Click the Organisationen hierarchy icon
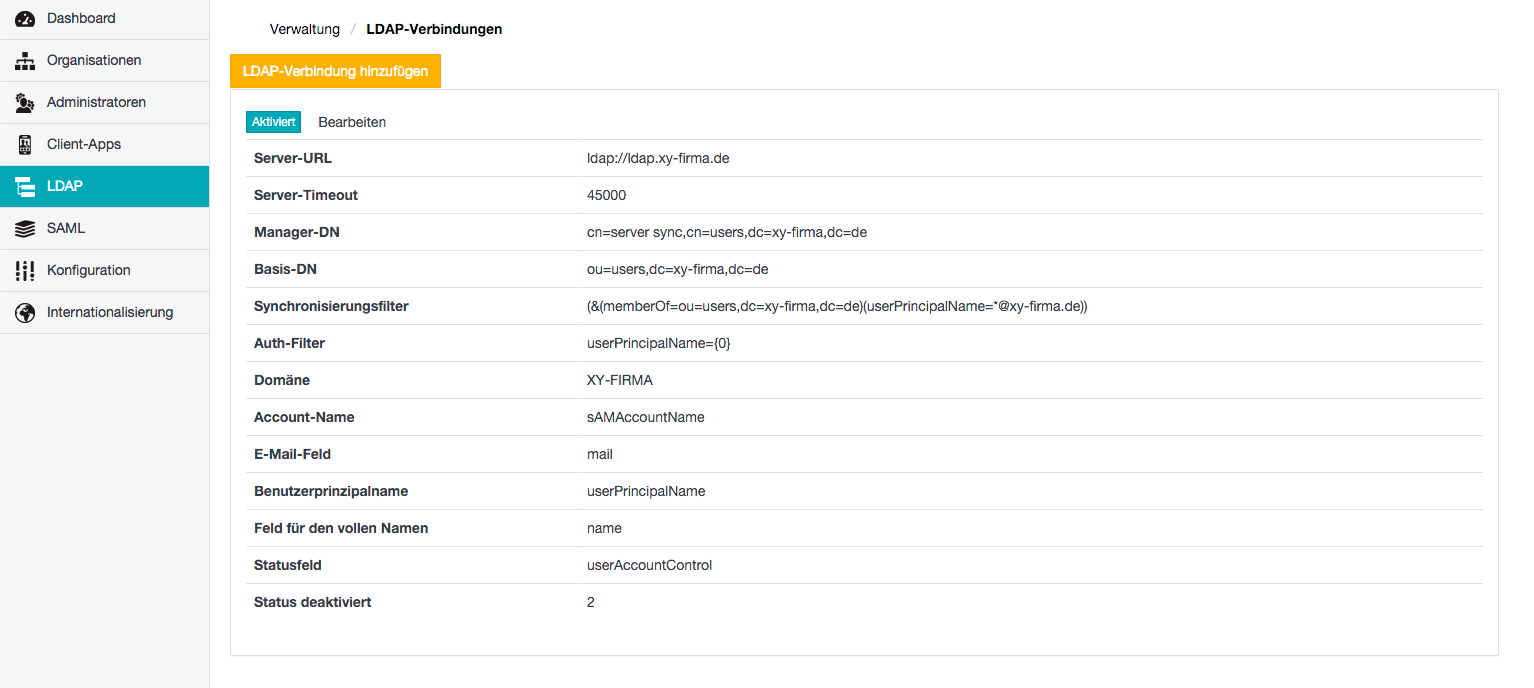1534x688 pixels. [25, 61]
